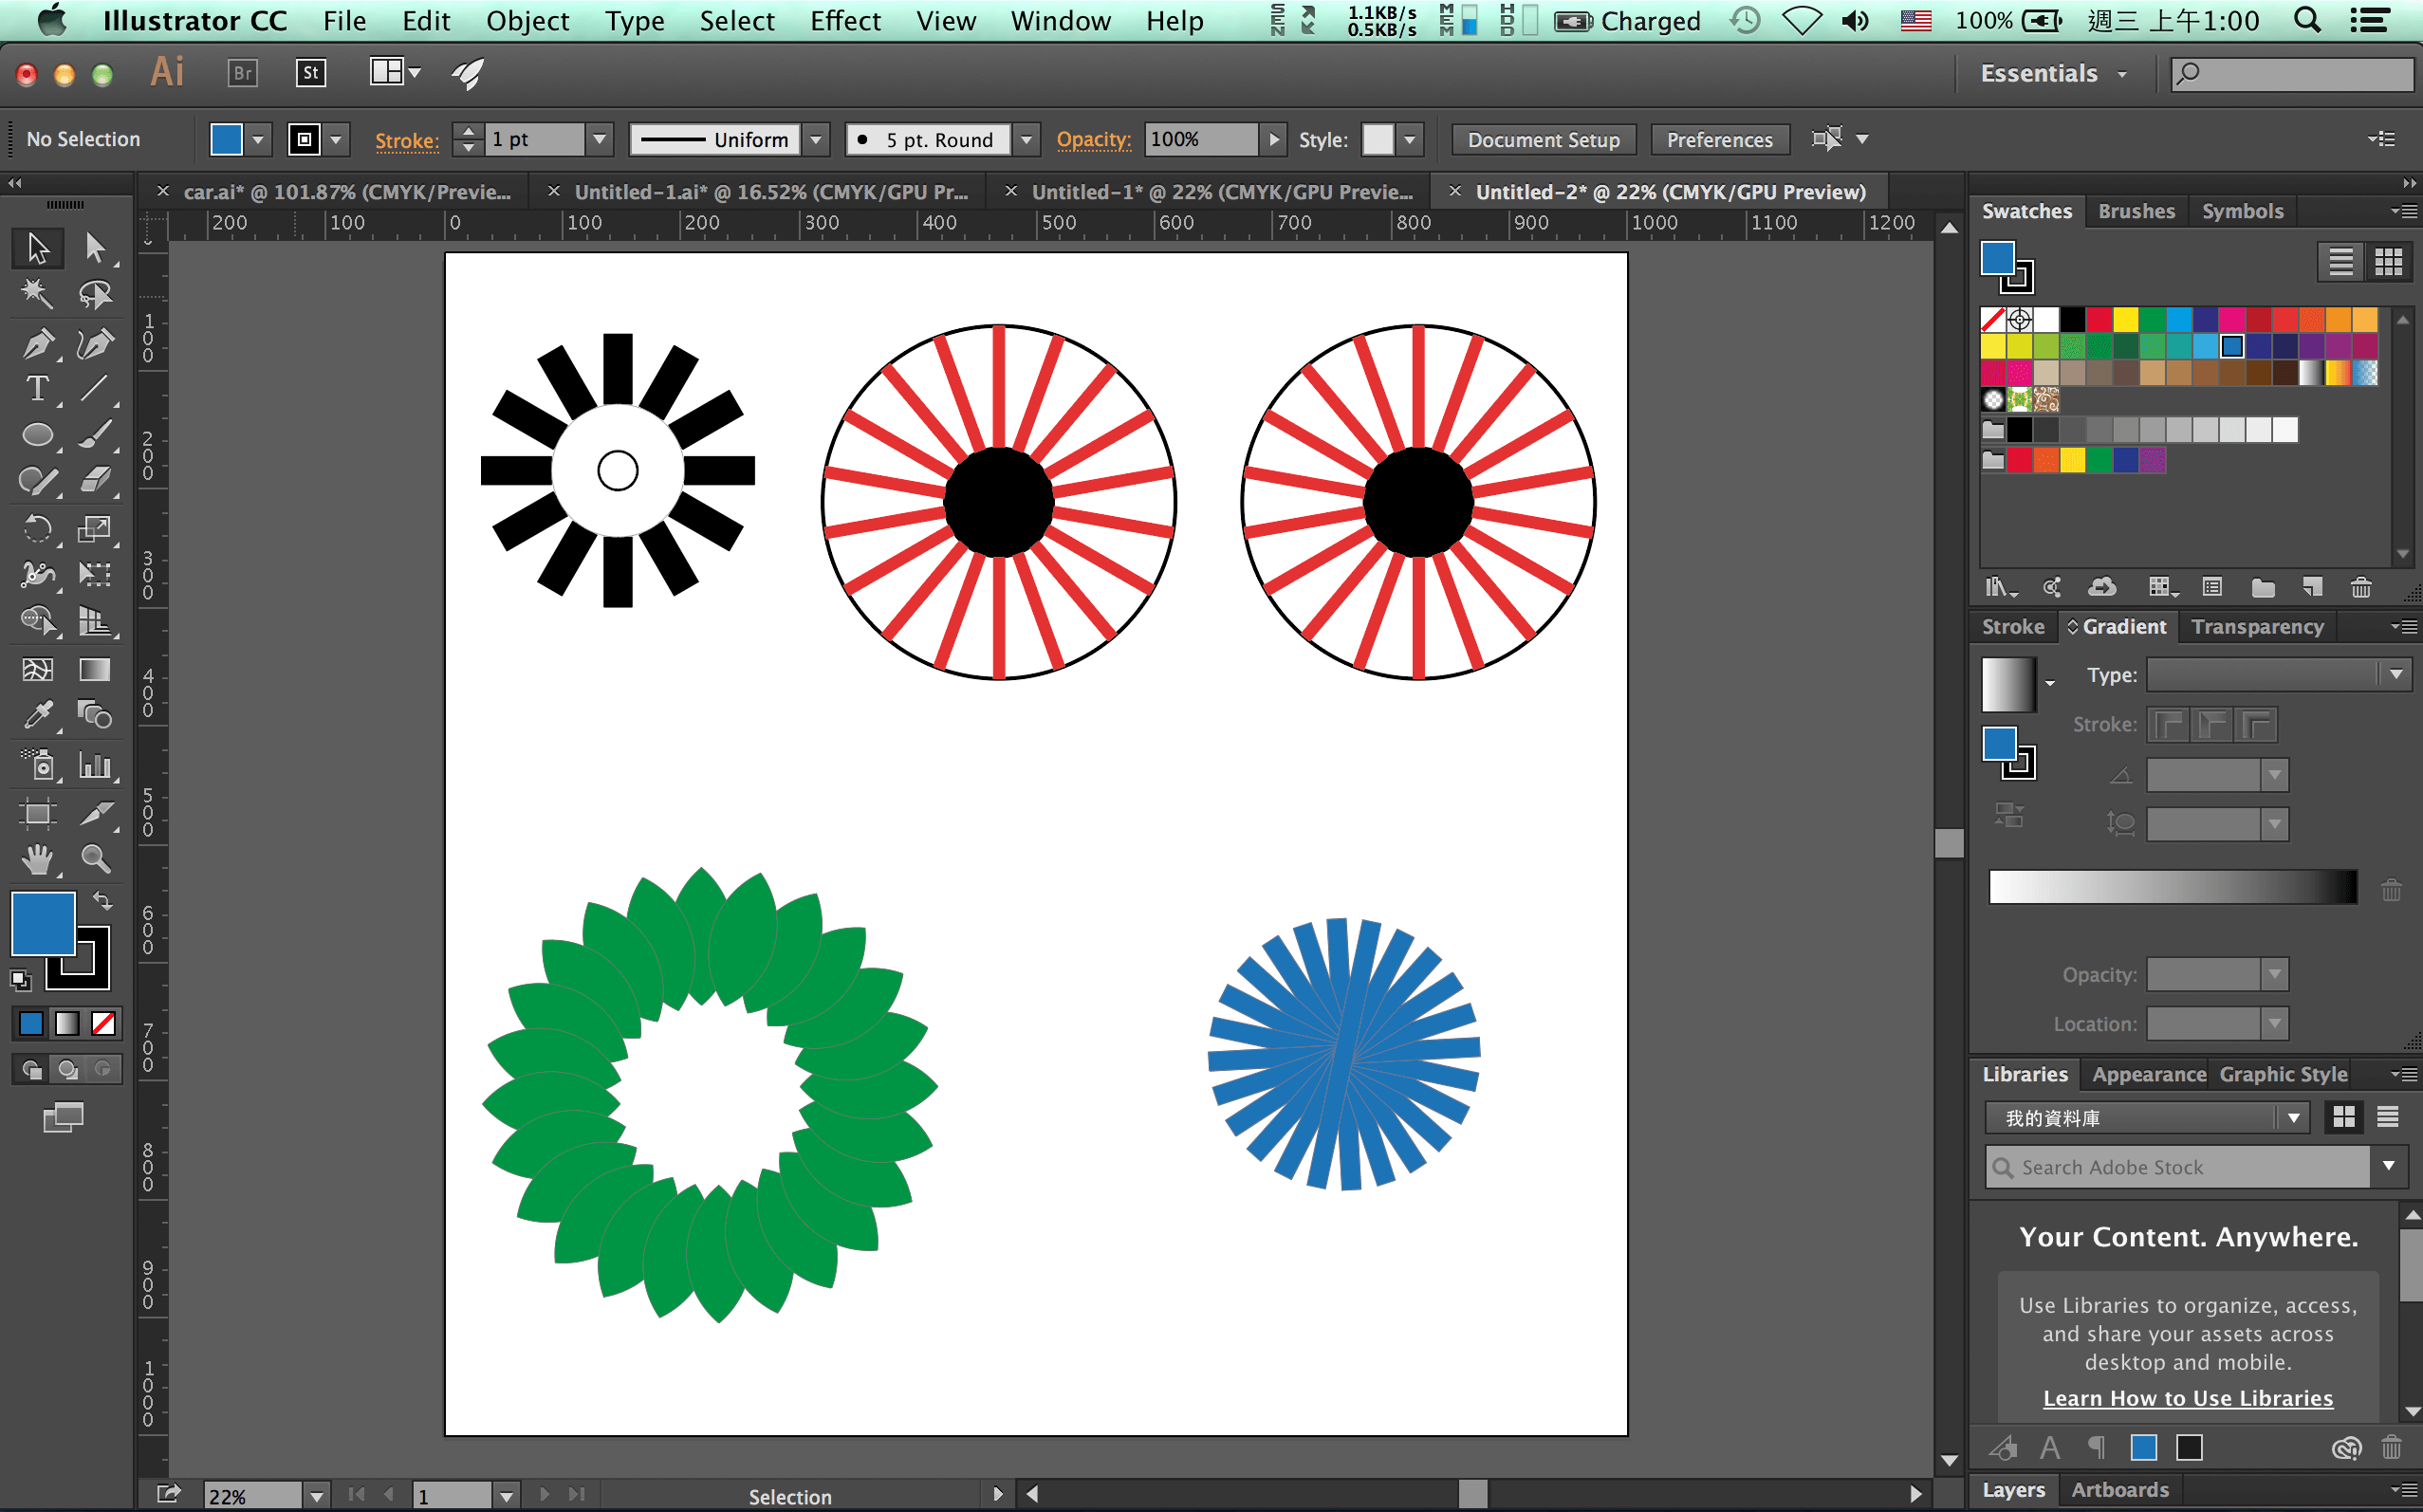Open stroke weight dropdown
Viewport: 2423px width, 1512px height.
pyautogui.click(x=599, y=139)
